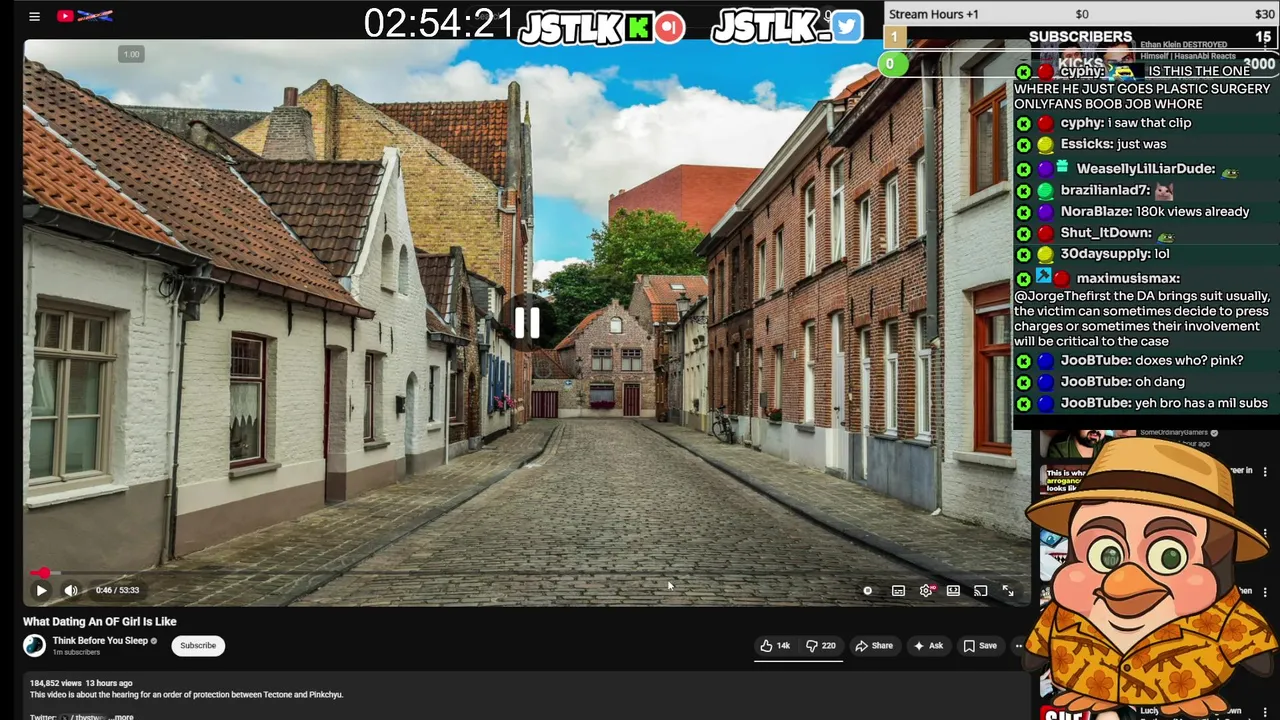Click chat message 'i saw that clip'
Screen dimensions: 1280x720
pyautogui.click(x=1148, y=123)
